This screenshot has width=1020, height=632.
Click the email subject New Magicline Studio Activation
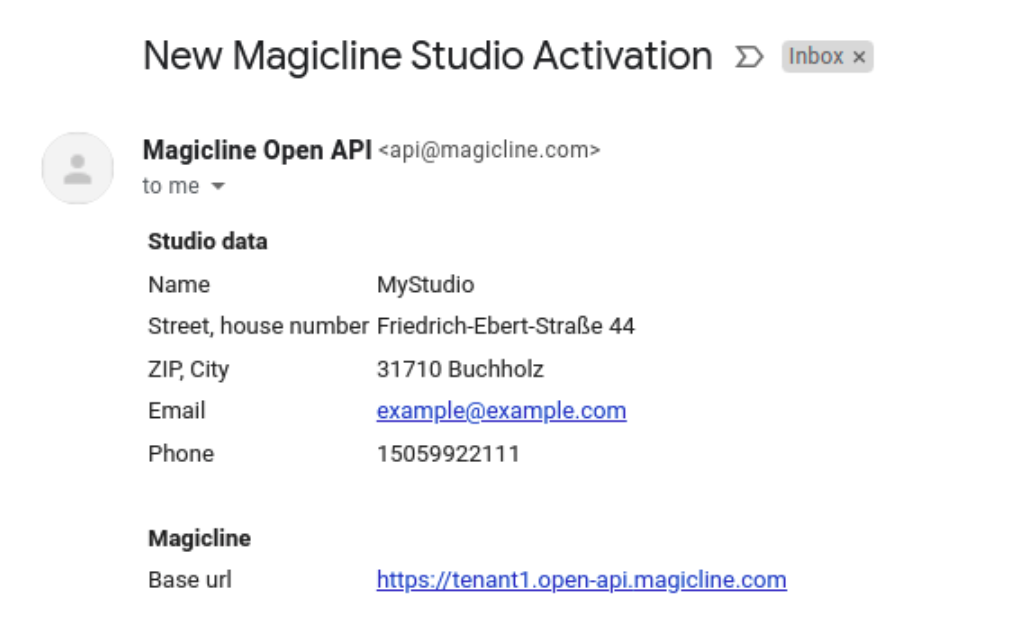(x=427, y=56)
